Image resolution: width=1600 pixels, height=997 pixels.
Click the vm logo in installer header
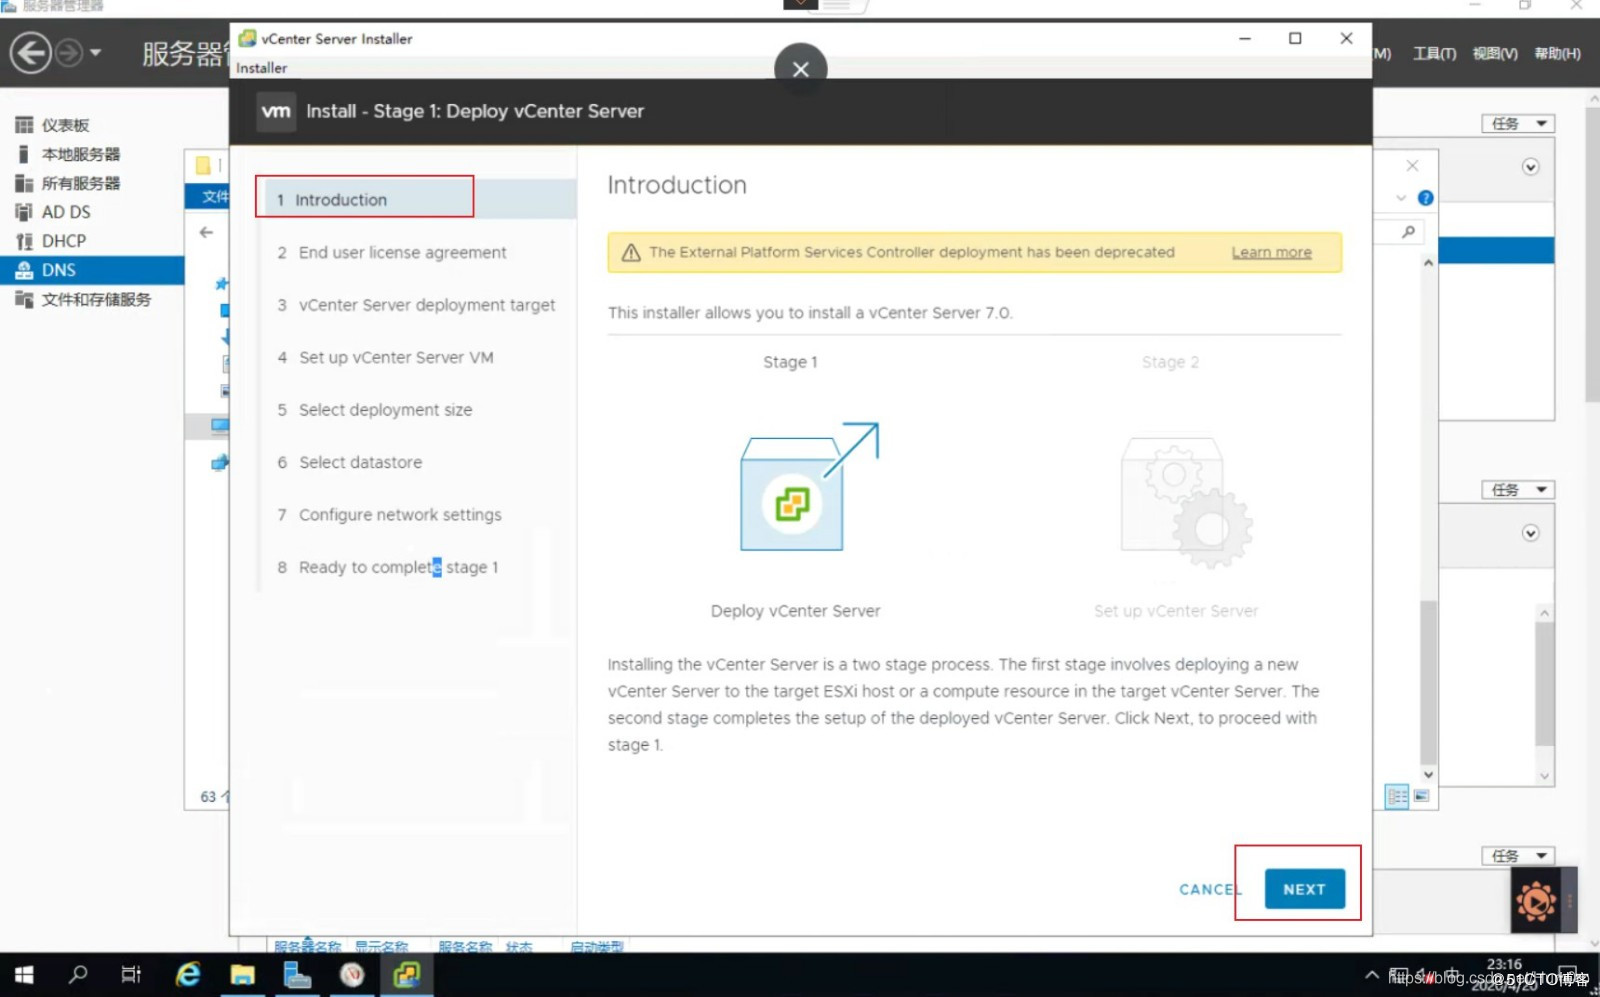point(276,111)
